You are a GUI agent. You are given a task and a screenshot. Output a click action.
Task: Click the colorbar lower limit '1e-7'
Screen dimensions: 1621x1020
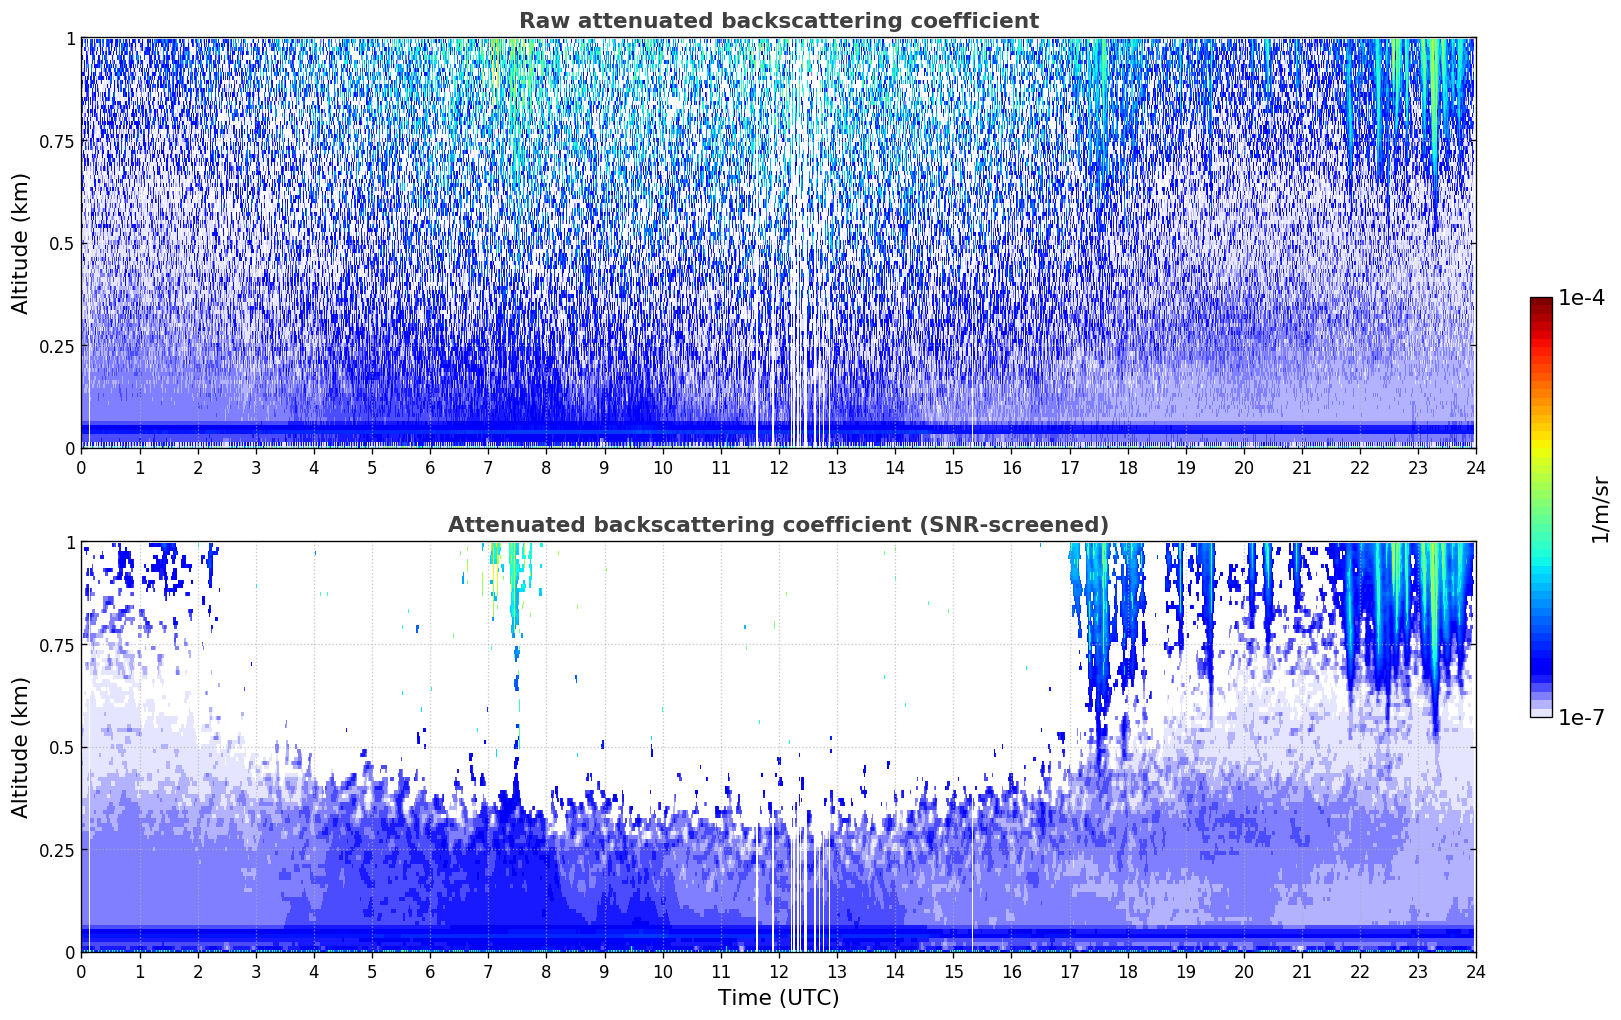(1581, 718)
